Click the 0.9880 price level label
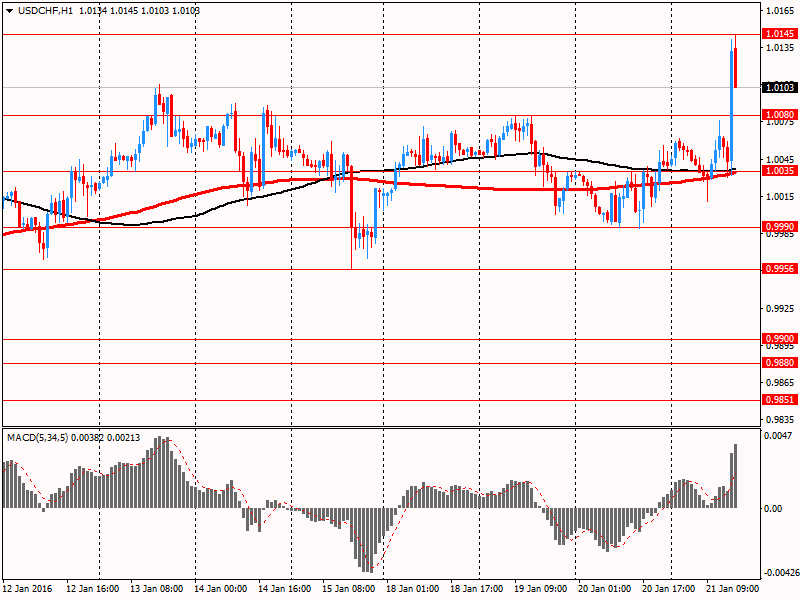Screen dimensions: 800x600 (778, 363)
